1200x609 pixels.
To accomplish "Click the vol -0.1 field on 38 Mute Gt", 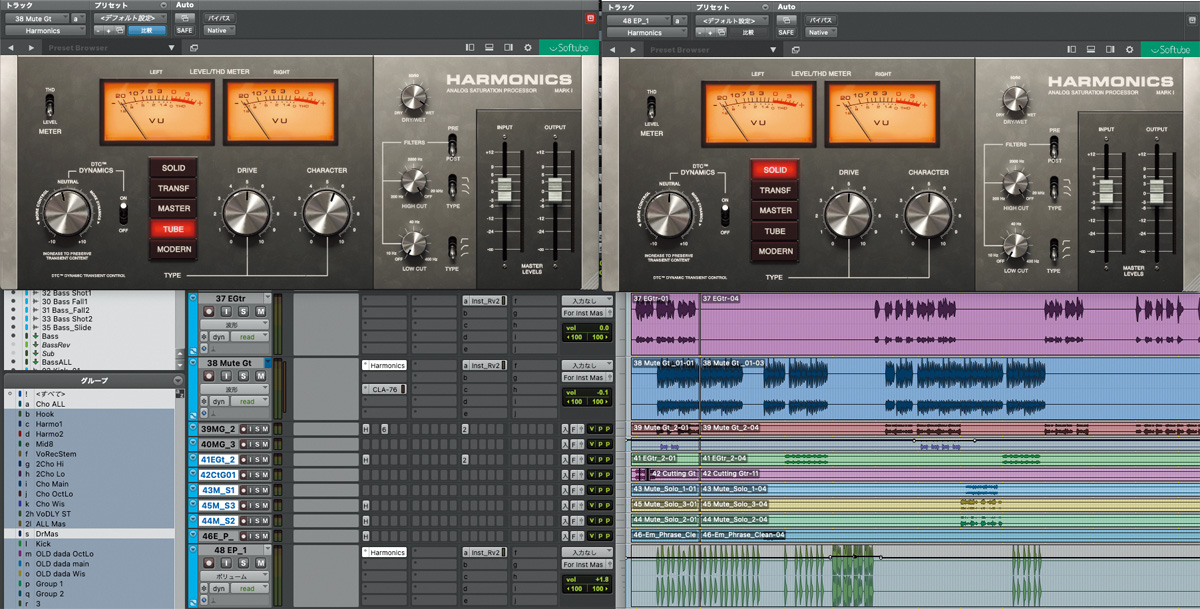I will pyautogui.click(x=587, y=392).
